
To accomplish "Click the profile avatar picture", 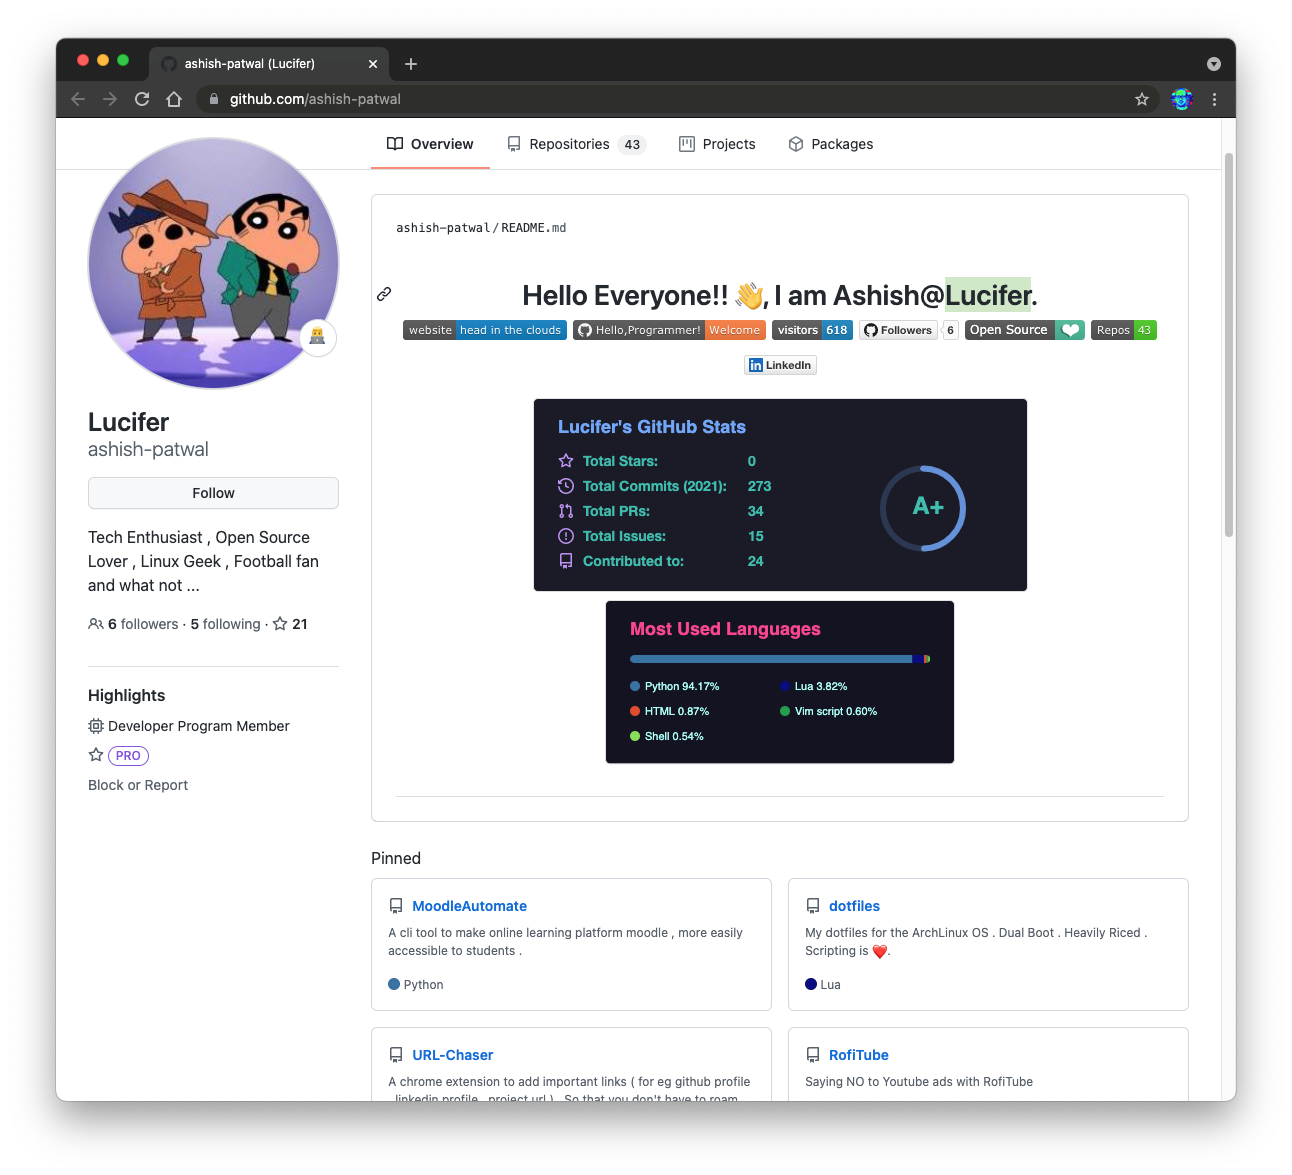I will coord(213,263).
